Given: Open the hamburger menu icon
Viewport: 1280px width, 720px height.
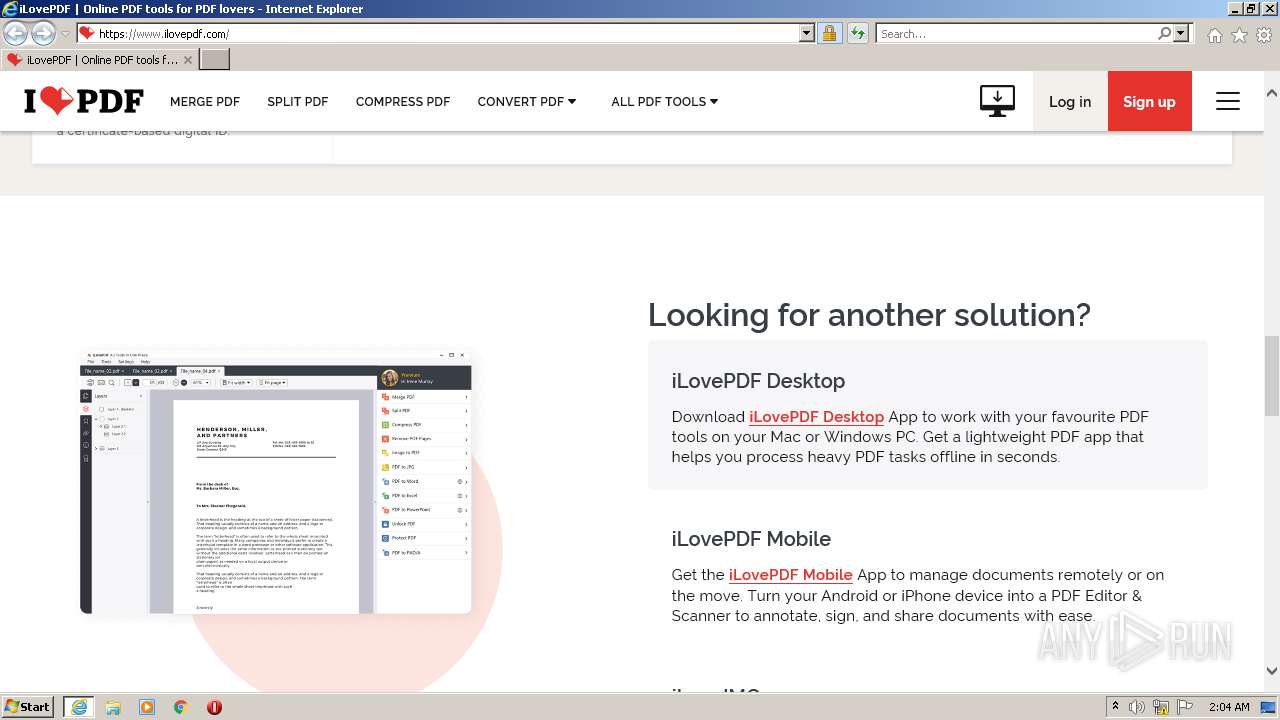Looking at the screenshot, I should point(1228,101).
